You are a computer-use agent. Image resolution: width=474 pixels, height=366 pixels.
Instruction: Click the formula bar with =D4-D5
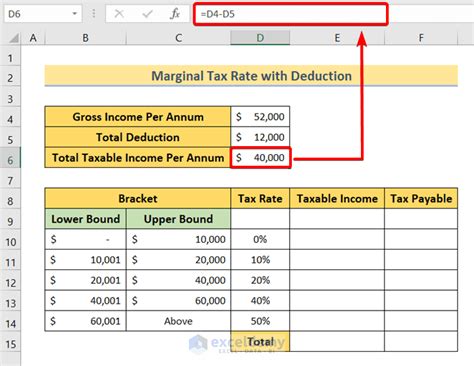[291, 14]
